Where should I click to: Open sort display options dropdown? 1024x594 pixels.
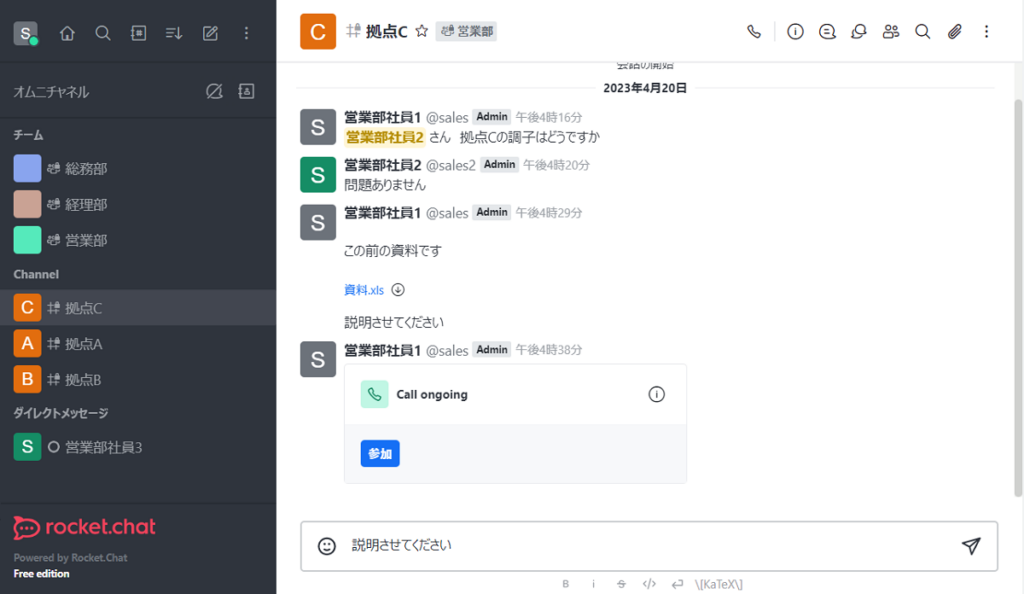coord(174,33)
